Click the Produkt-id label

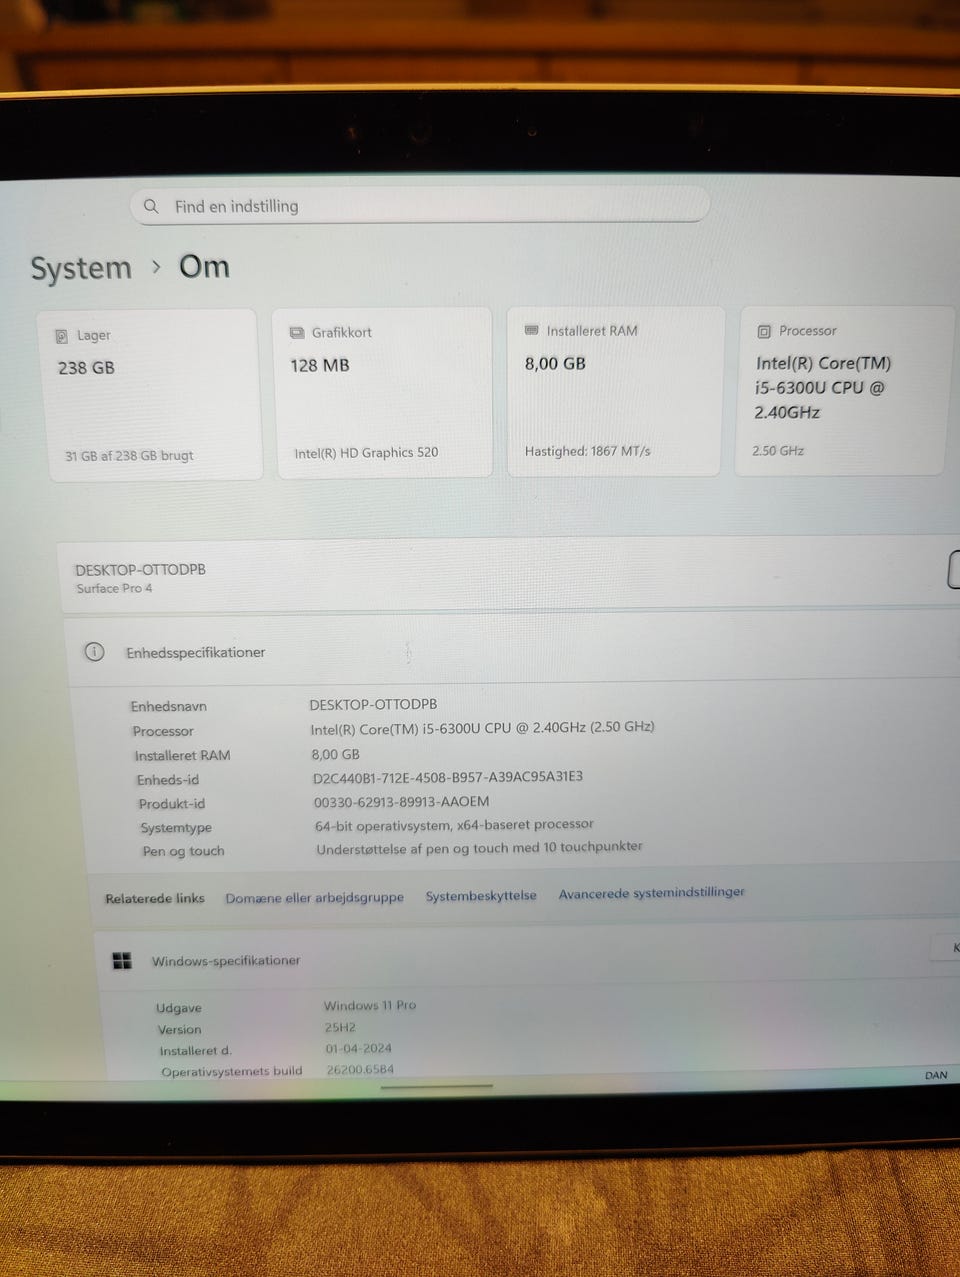click(x=172, y=804)
